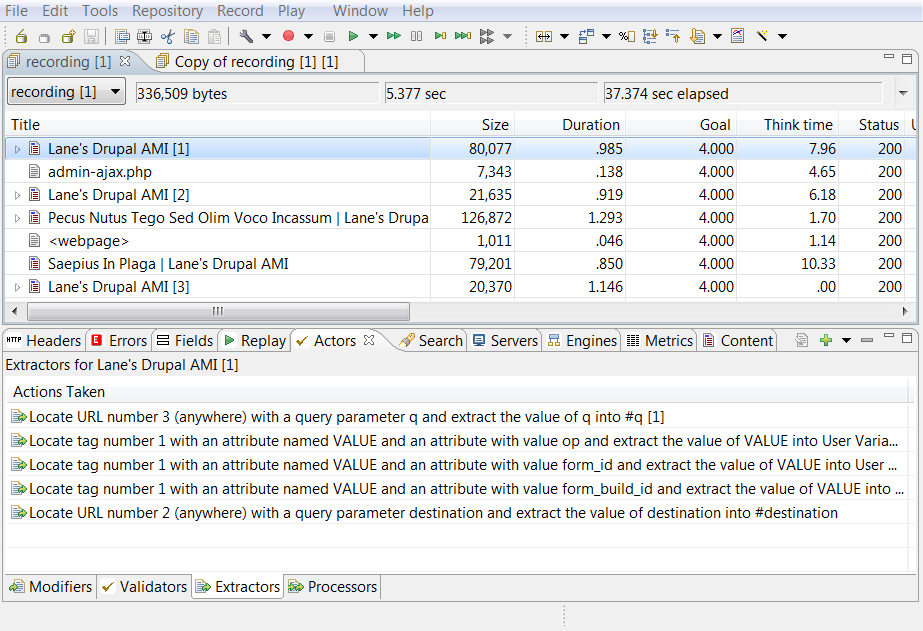923x631 pixels.
Task: Click the copy pages icon
Action: pyautogui.click(x=191, y=36)
